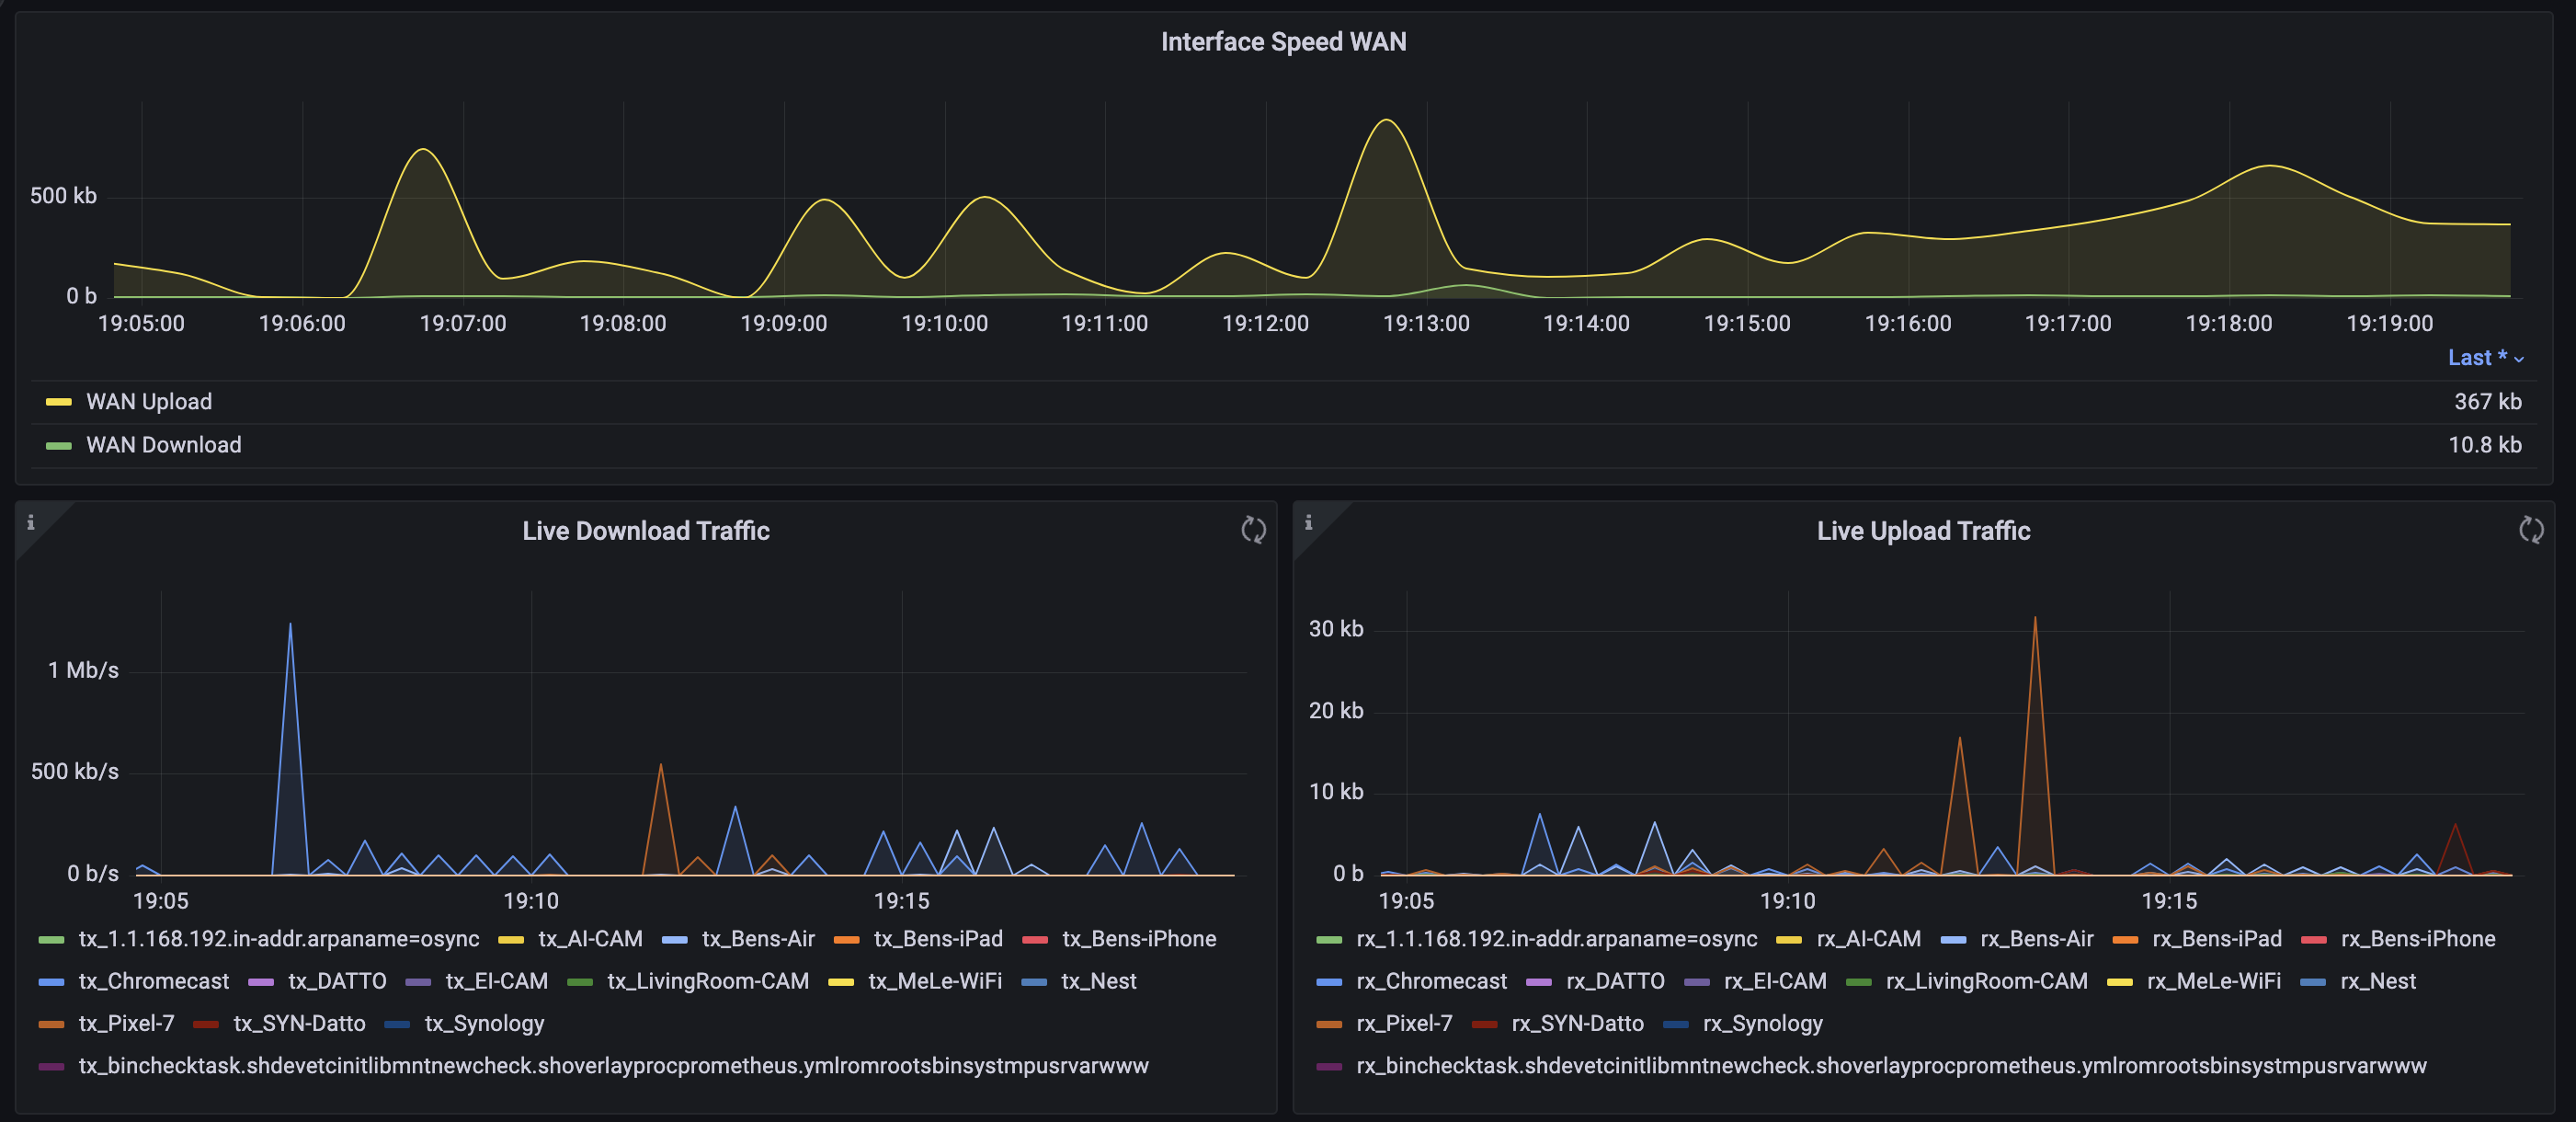Open Live Download Traffic panel title menu
2576x1122 pixels.
[646, 531]
